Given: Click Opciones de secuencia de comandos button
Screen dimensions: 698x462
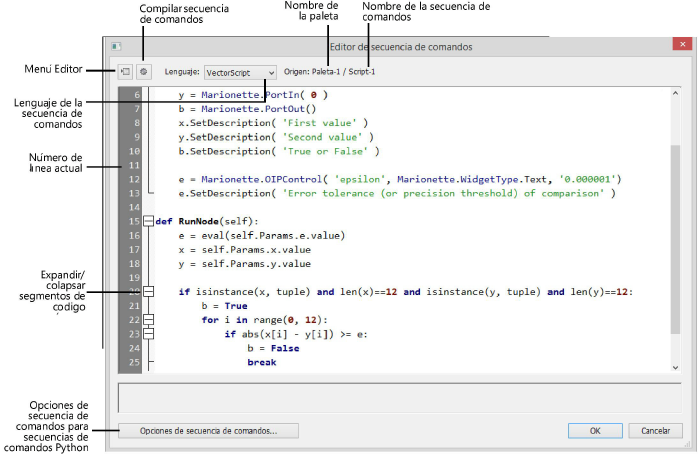Looking at the screenshot, I should 207,431.
